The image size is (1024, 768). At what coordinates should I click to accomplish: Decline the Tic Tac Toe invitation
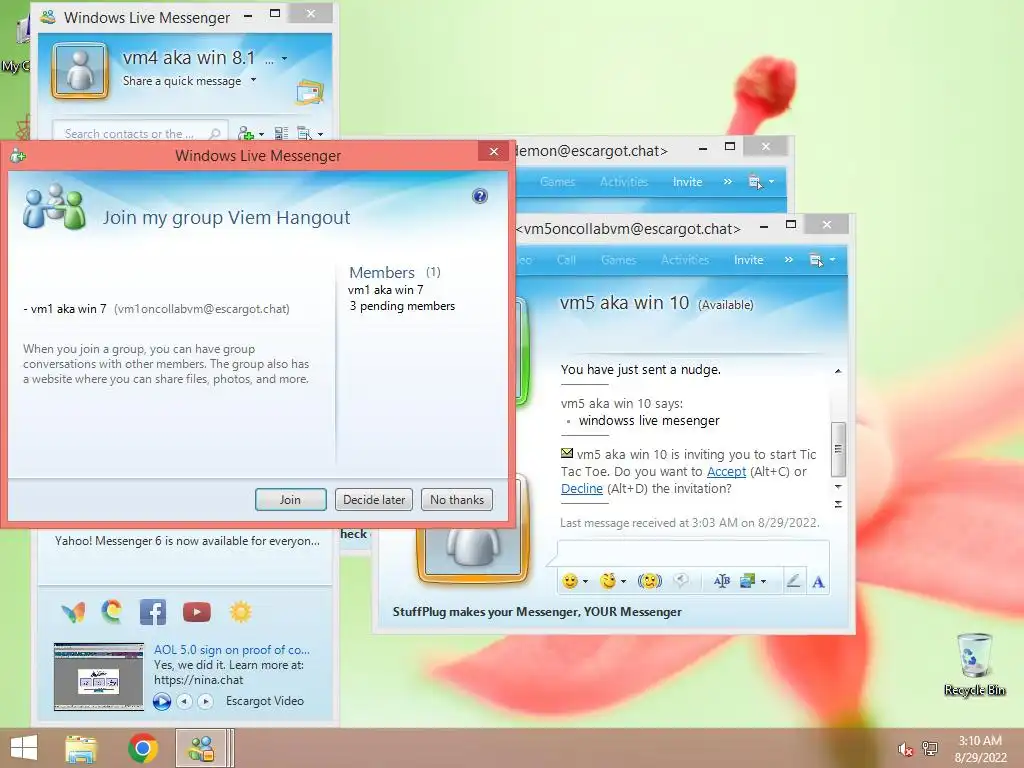tap(581, 488)
